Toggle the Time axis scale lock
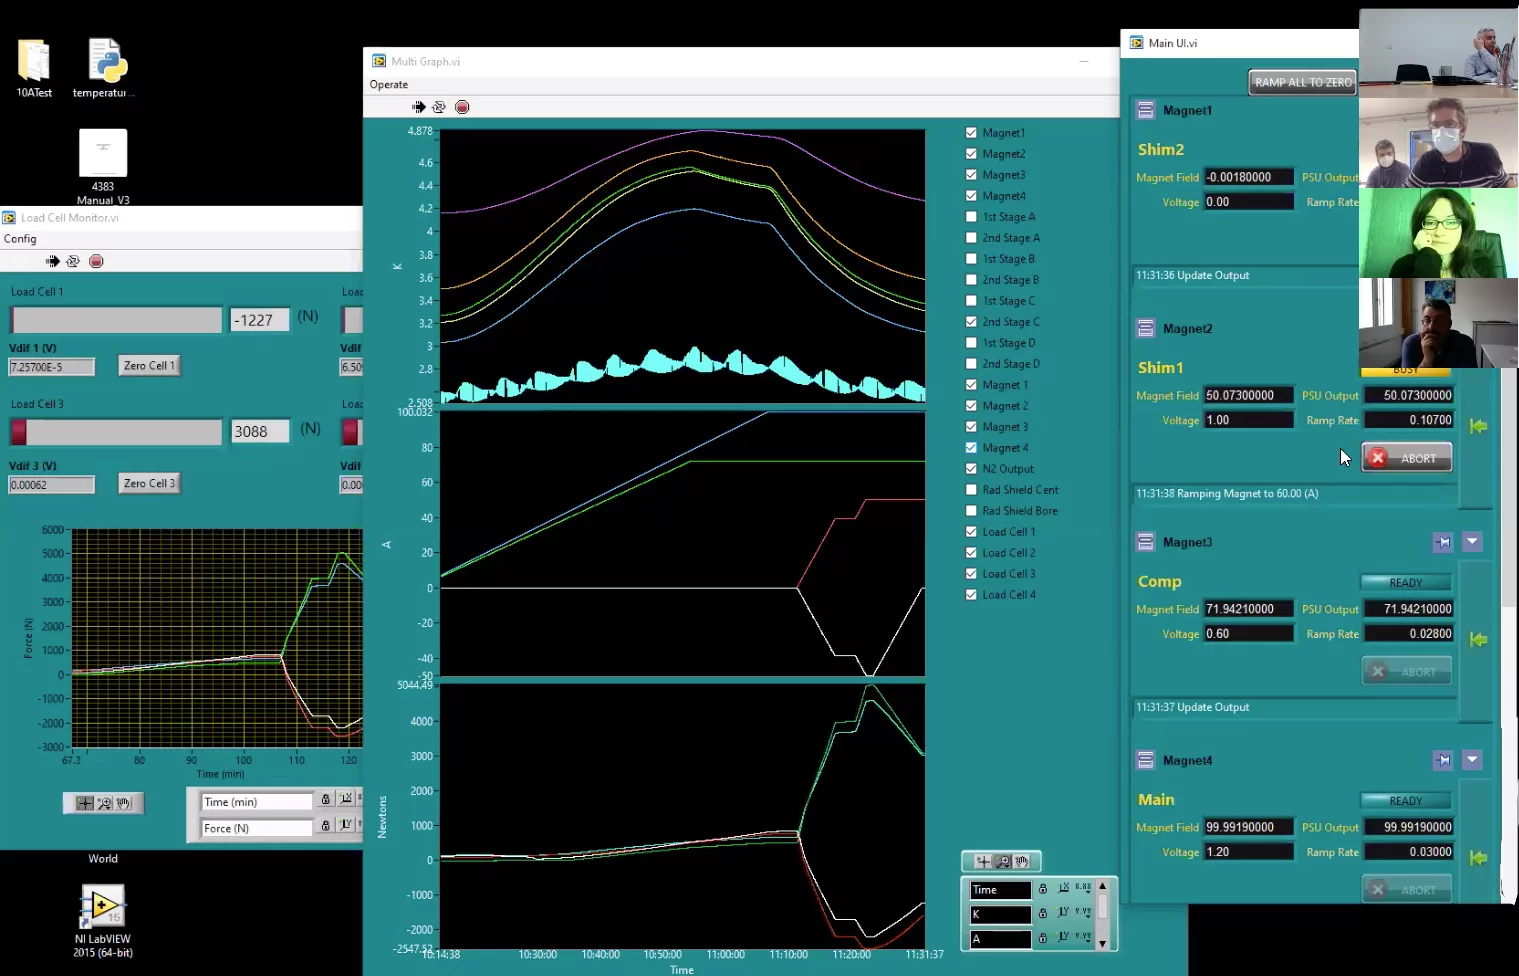 [1043, 889]
